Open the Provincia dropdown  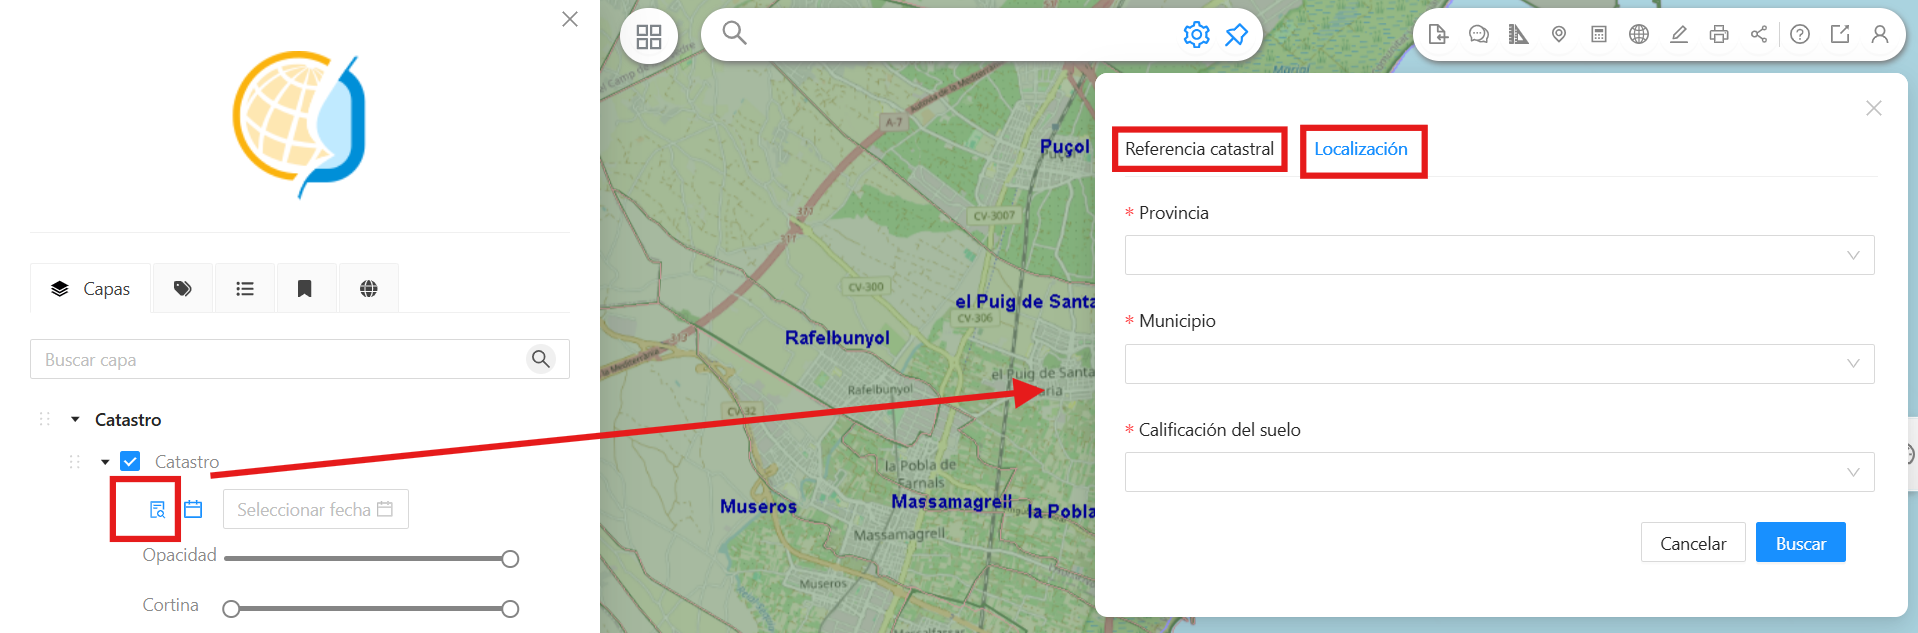coord(1499,255)
